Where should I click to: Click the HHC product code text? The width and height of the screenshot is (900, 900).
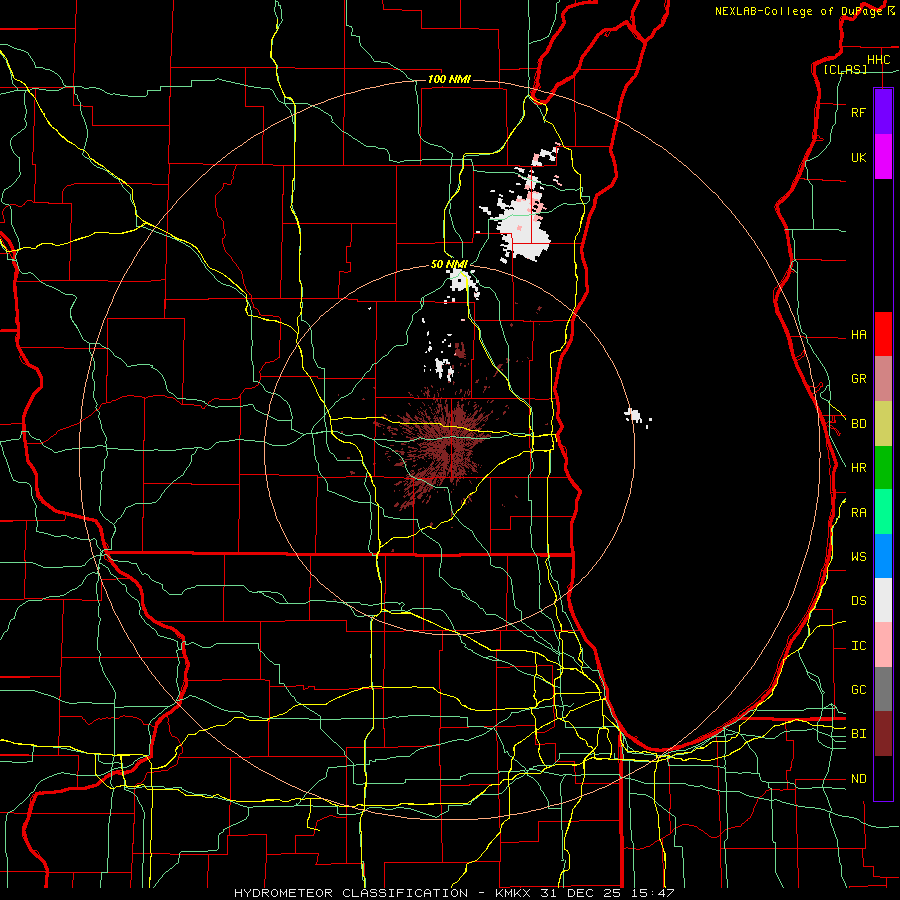click(x=878, y=60)
